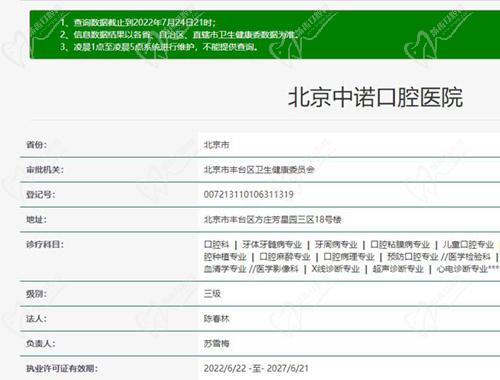
Task: Click the banner line about 凌晨1点至凌晨5点 maintenance
Action: click(x=159, y=47)
